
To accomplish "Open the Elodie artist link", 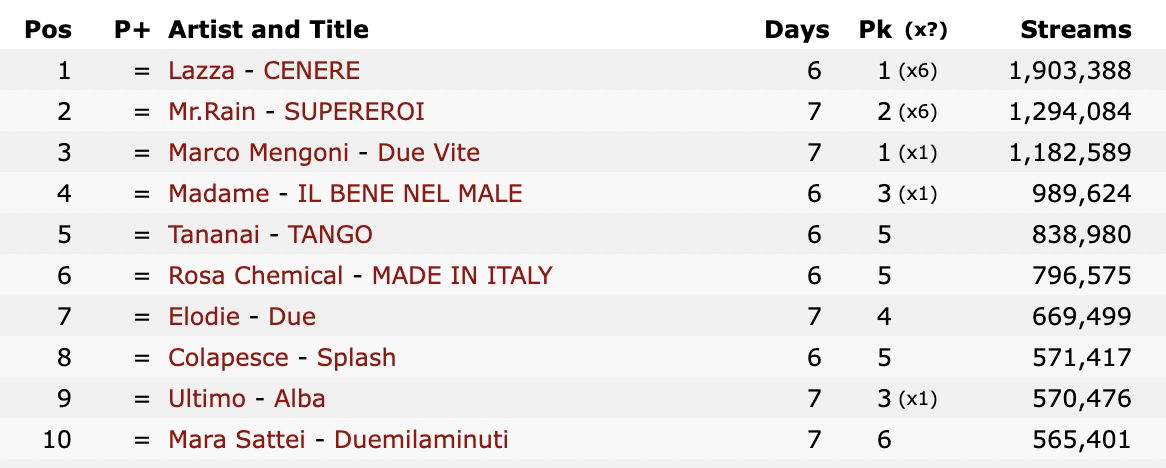I will 204,316.
